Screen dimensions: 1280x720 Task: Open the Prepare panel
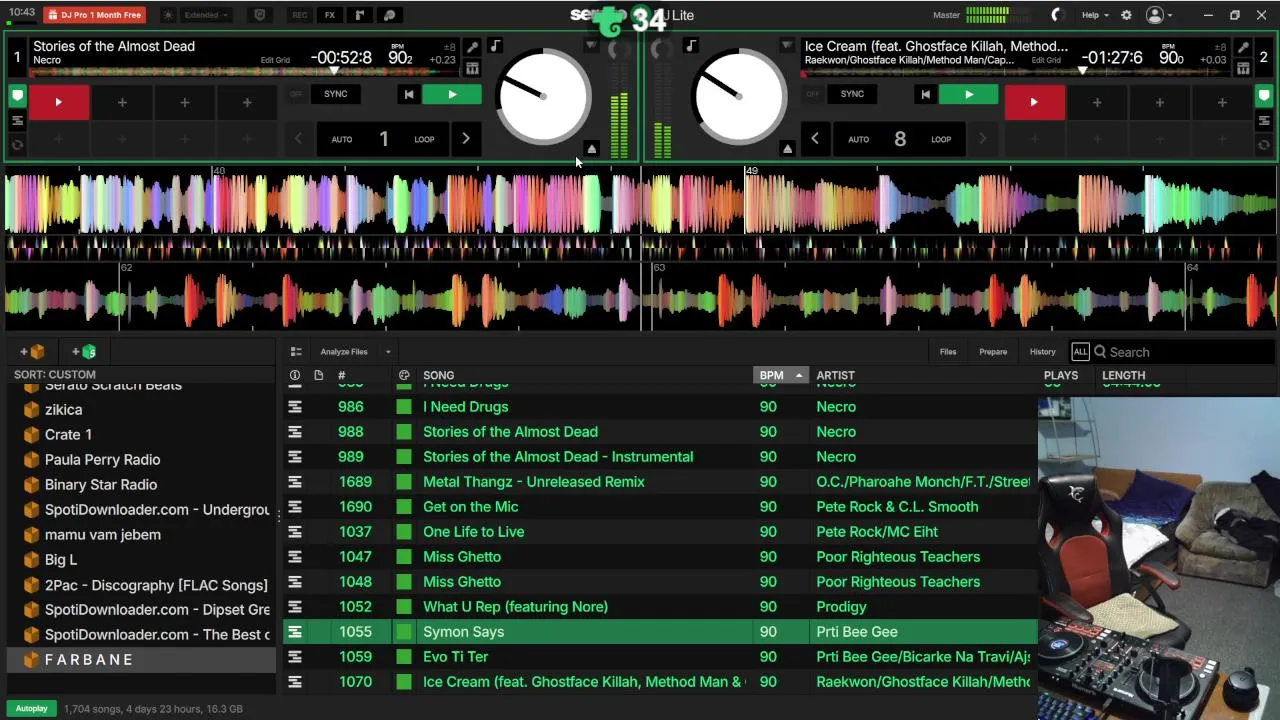(x=993, y=352)
